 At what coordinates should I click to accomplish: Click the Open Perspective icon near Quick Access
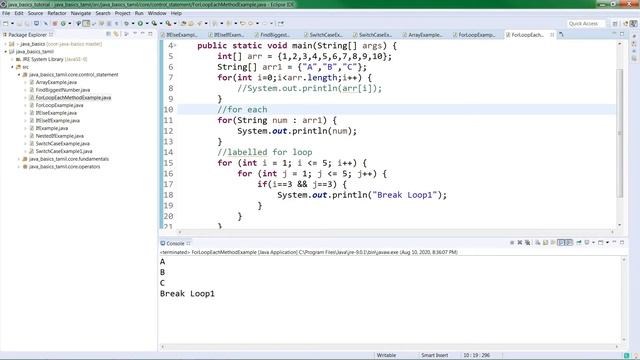click(x=615, y=24)
